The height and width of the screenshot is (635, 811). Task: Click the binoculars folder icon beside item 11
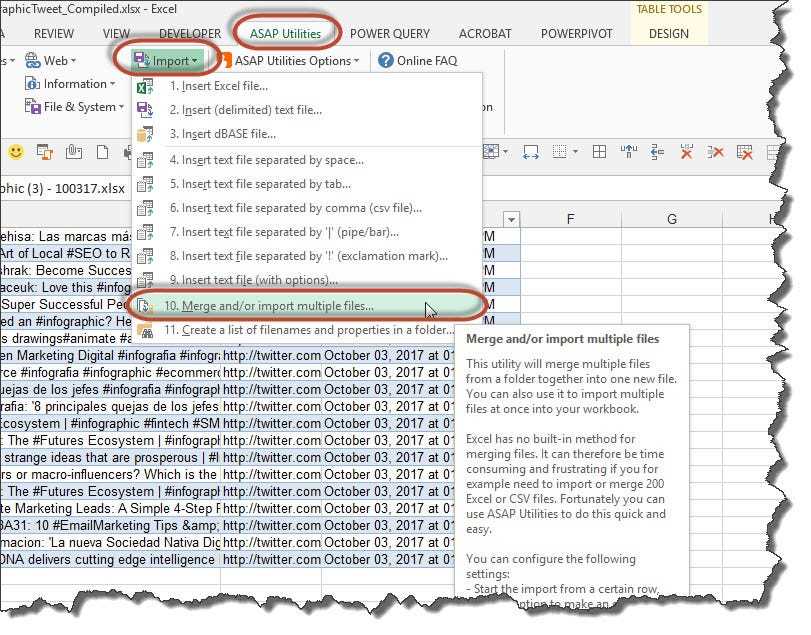[x=145, y=330]
